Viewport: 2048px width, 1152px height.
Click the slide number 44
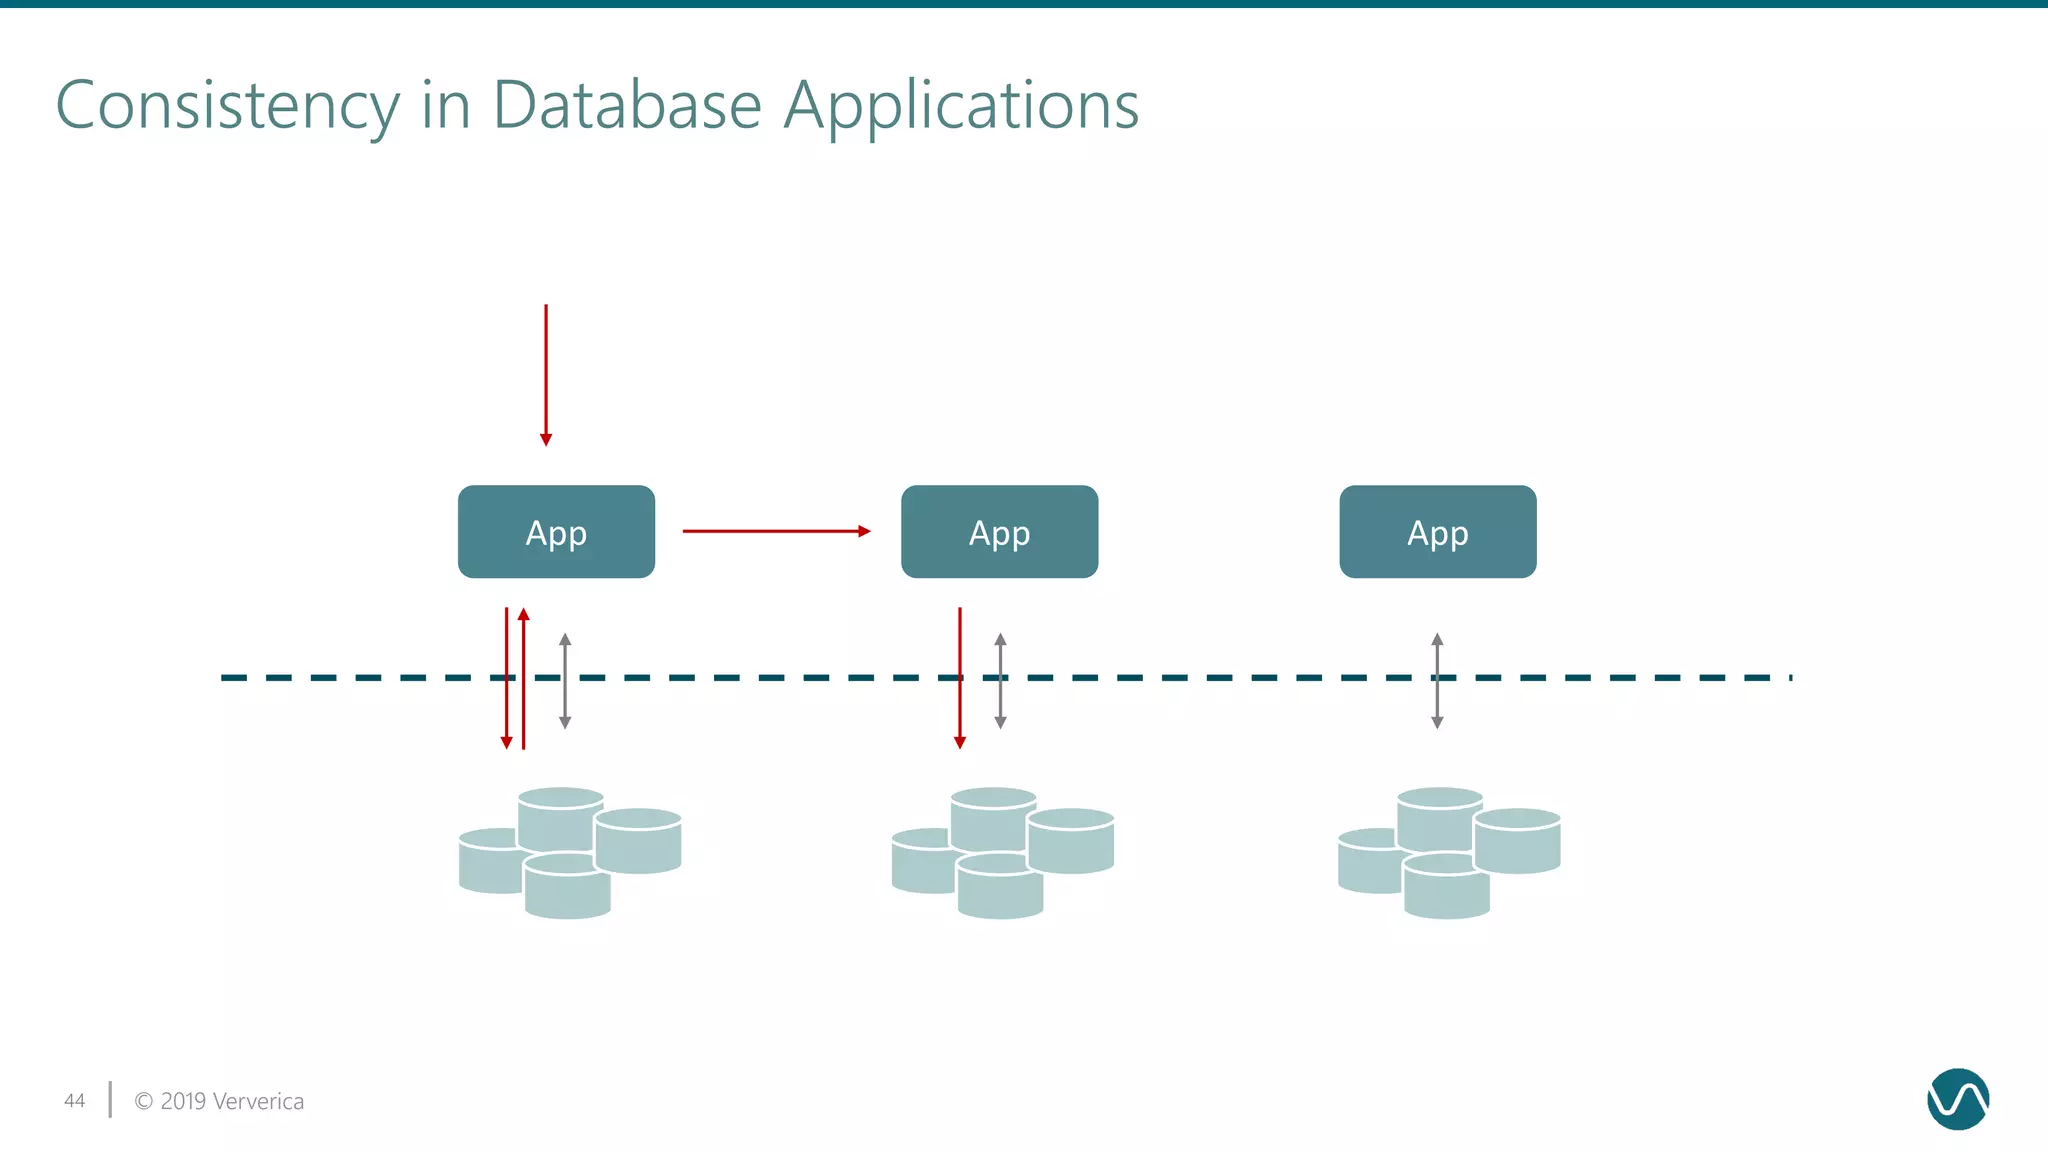(74, 1101)
